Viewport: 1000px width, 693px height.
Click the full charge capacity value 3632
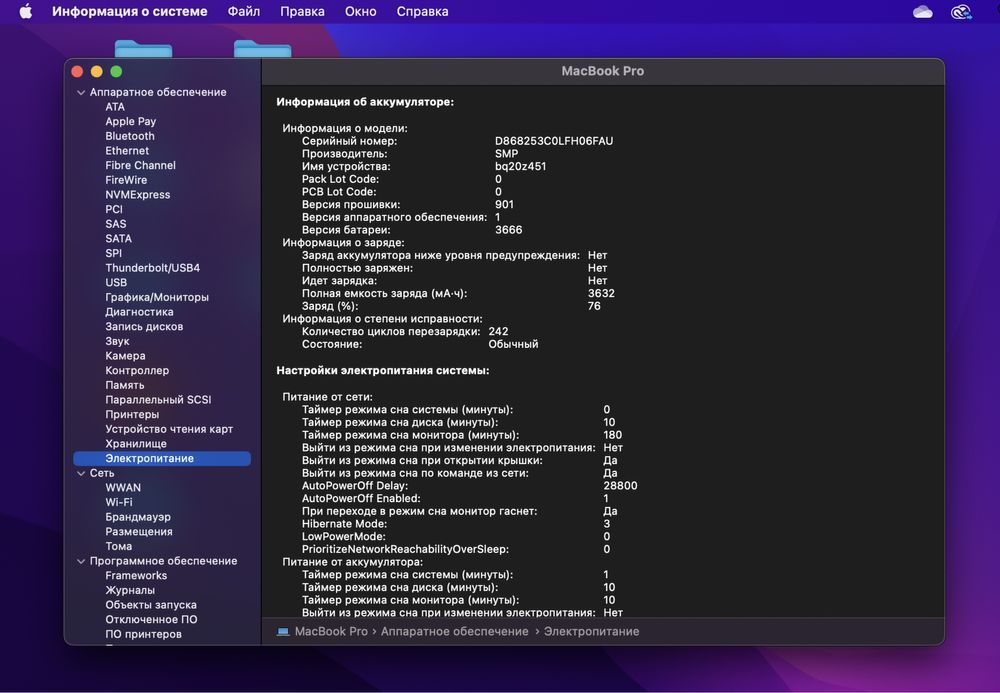(601, 294)
